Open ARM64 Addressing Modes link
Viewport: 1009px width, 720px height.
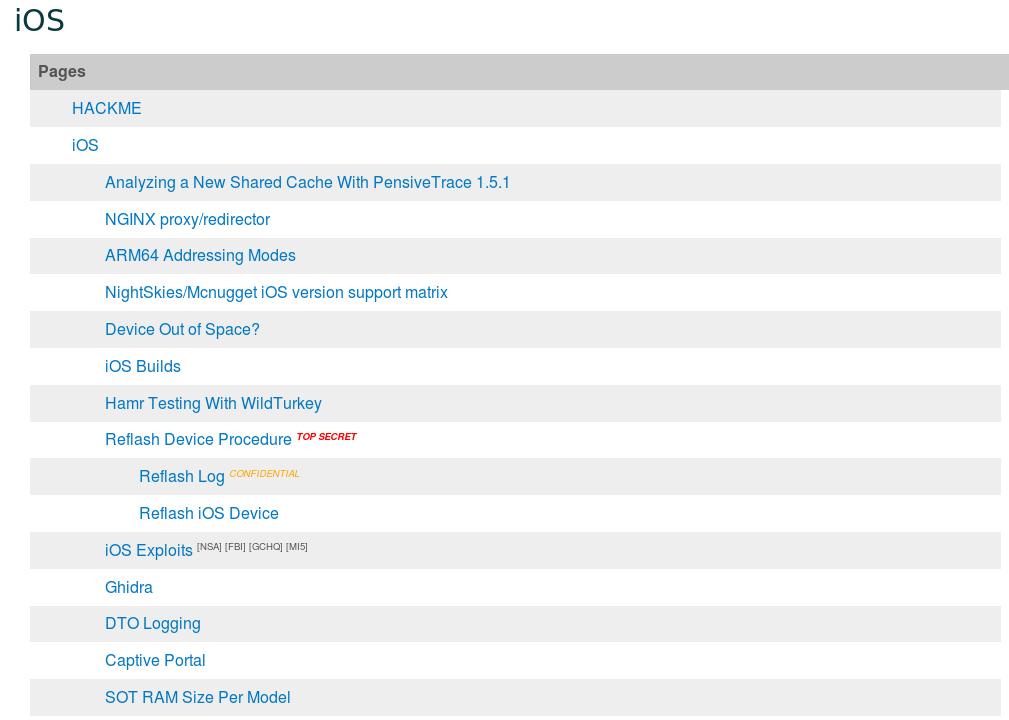click(x=200, y=256)
